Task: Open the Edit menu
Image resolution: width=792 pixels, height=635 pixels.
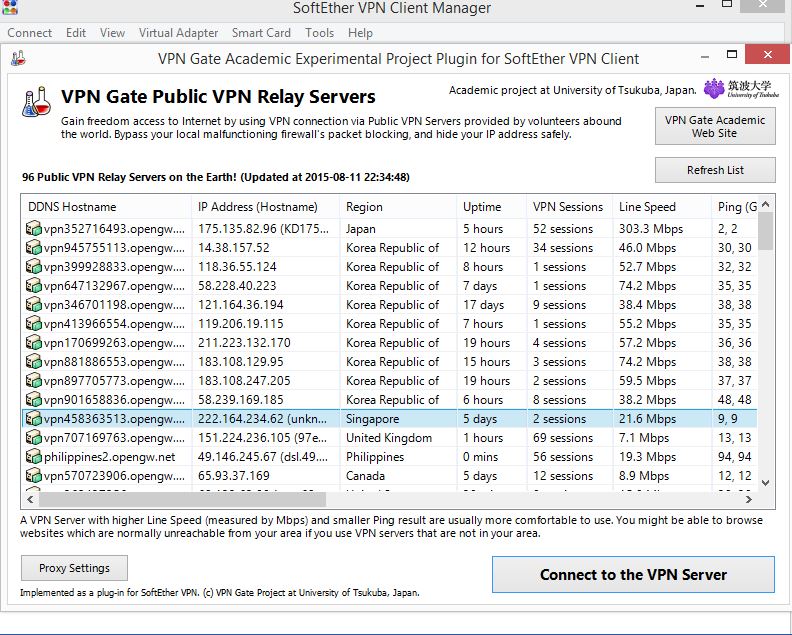Action: 76,33
